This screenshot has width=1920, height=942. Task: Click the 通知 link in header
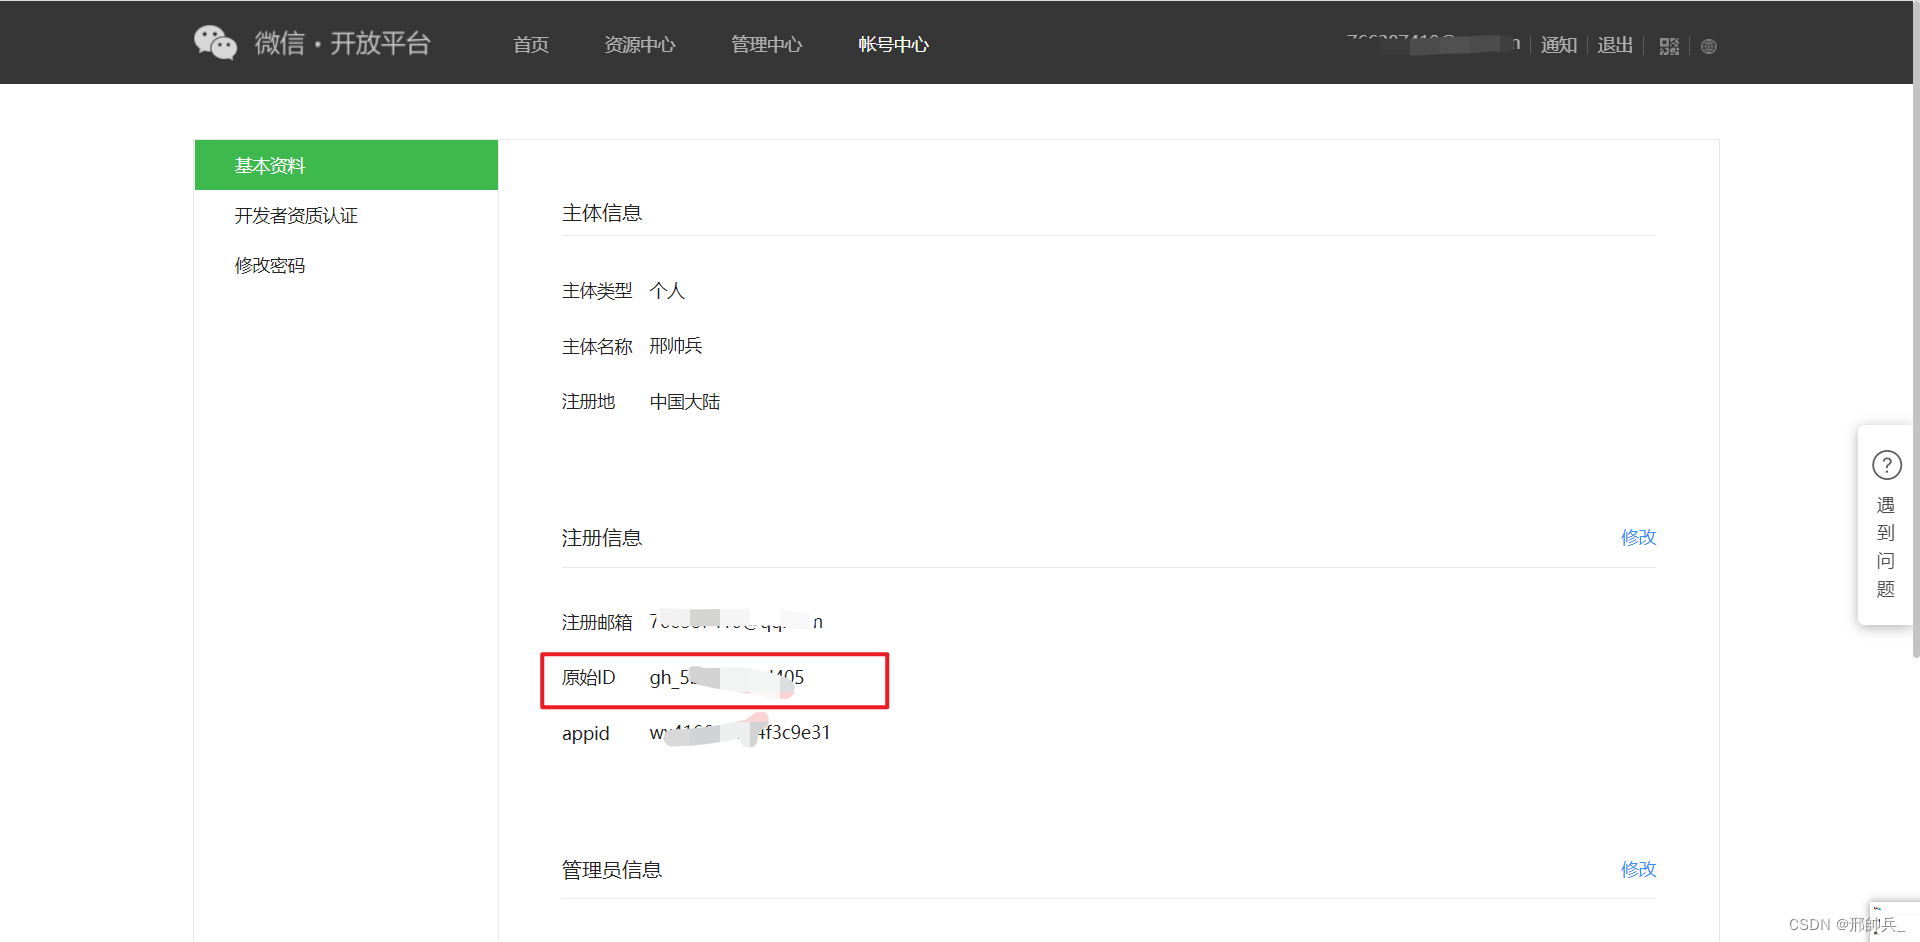pos(1559,45)
